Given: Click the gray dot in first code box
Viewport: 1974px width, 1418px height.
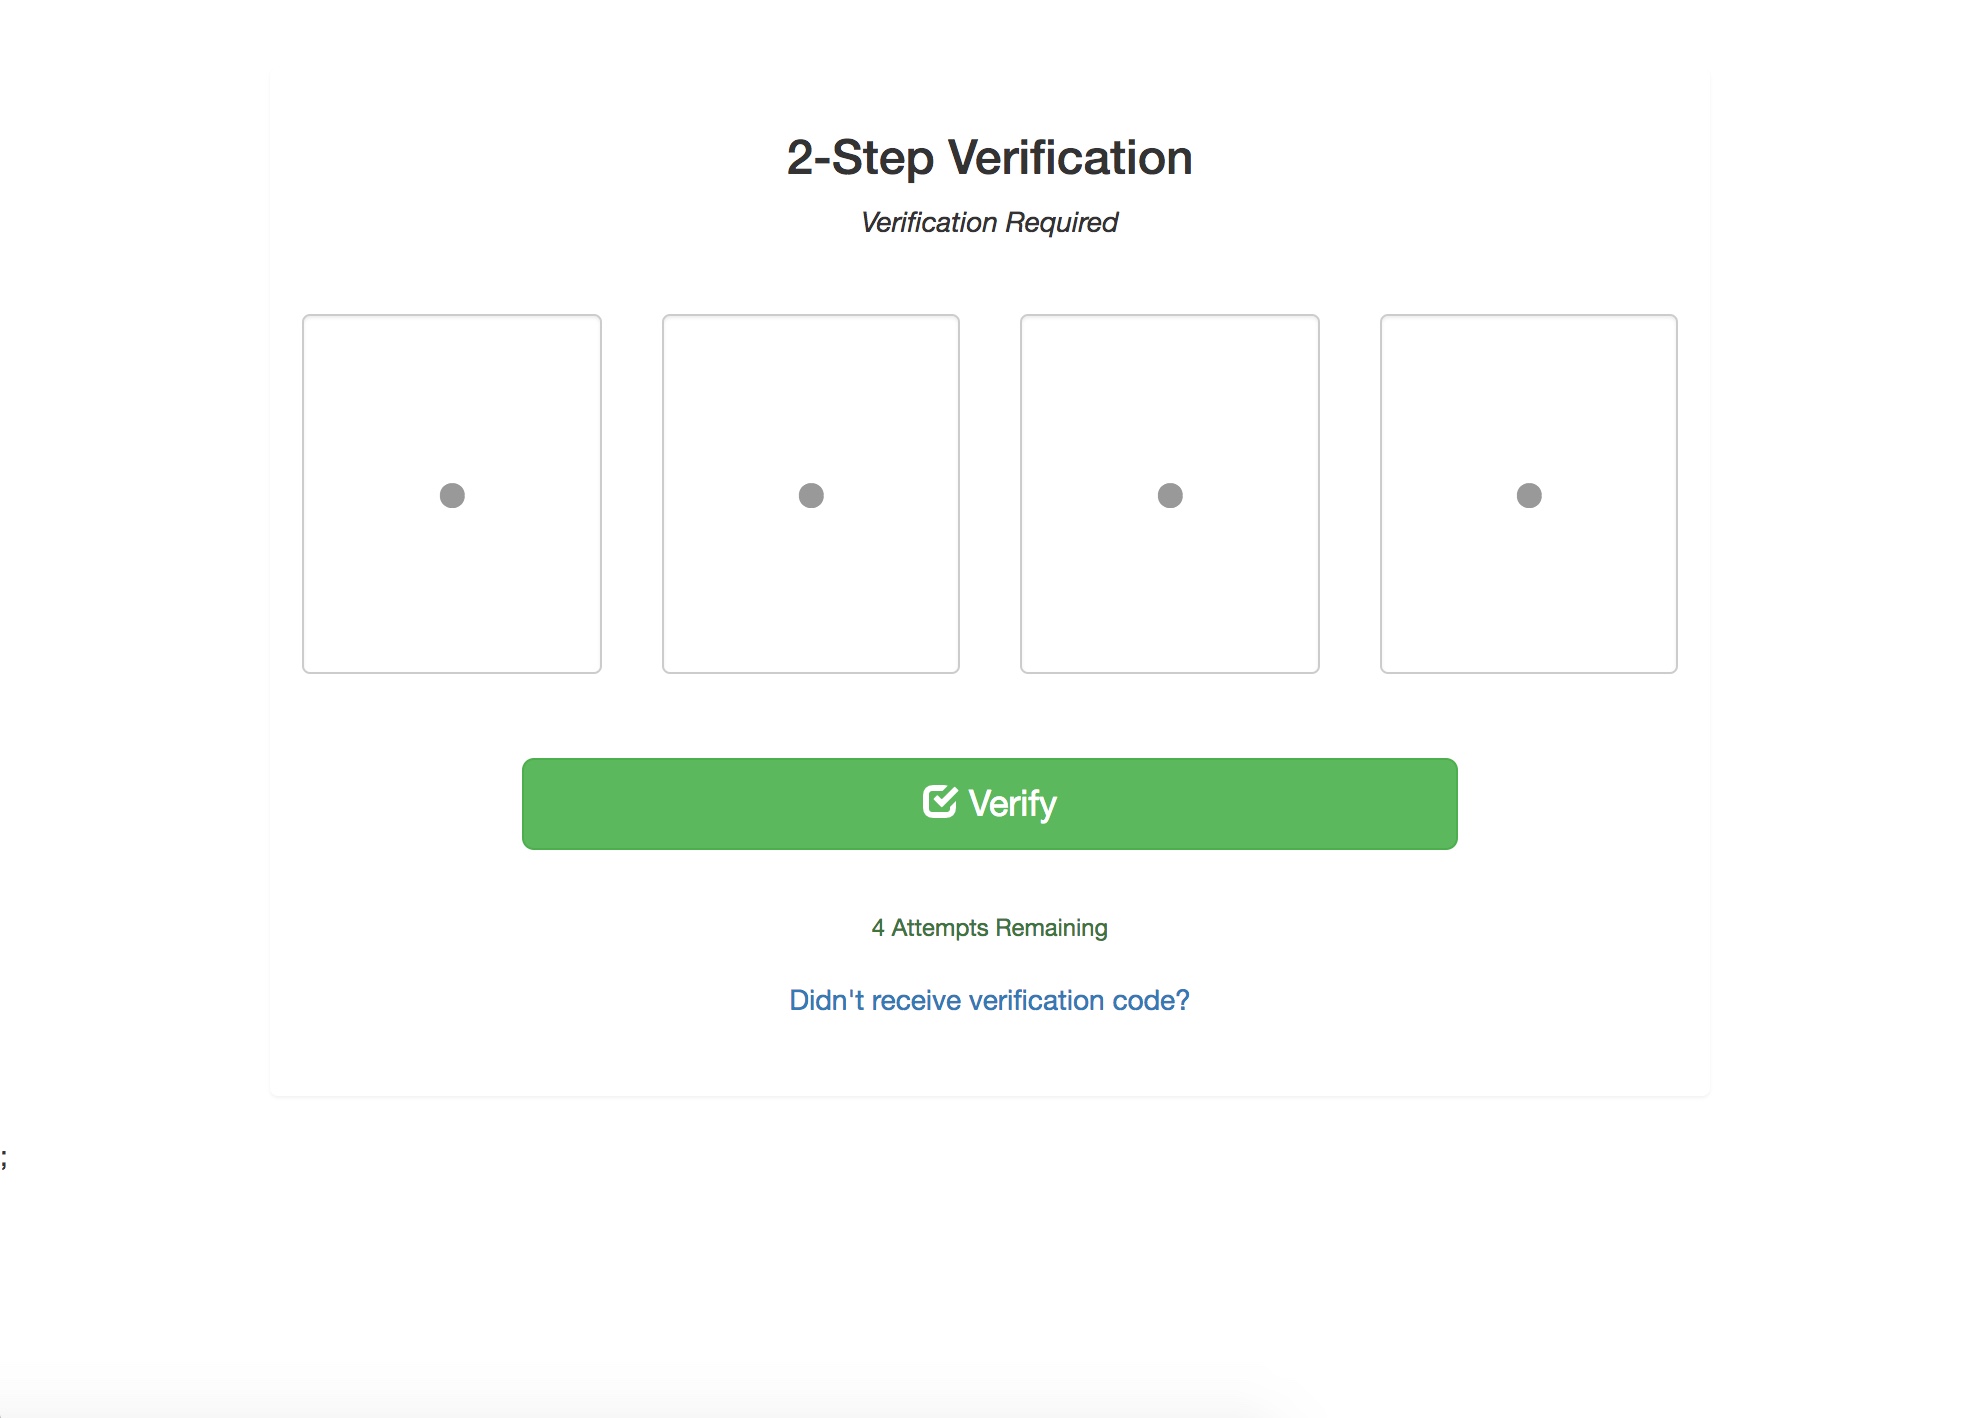Looking at the screenshot, I should point(452,495).
